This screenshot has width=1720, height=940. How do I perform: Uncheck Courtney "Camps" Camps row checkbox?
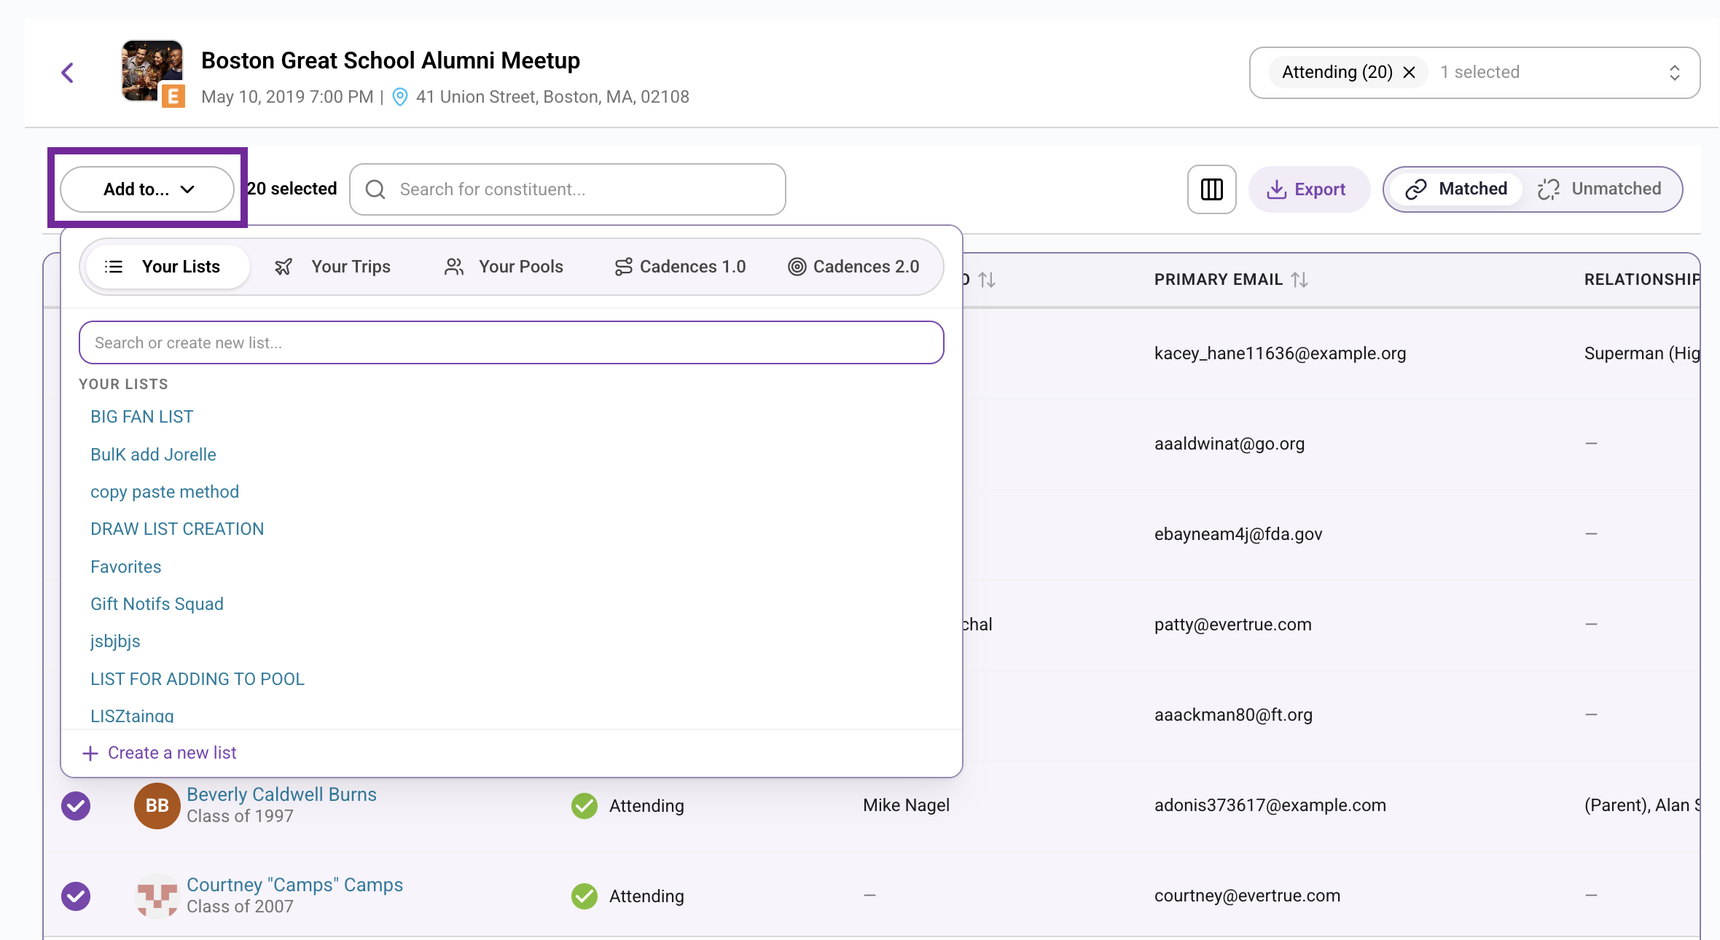click(76, 896)
